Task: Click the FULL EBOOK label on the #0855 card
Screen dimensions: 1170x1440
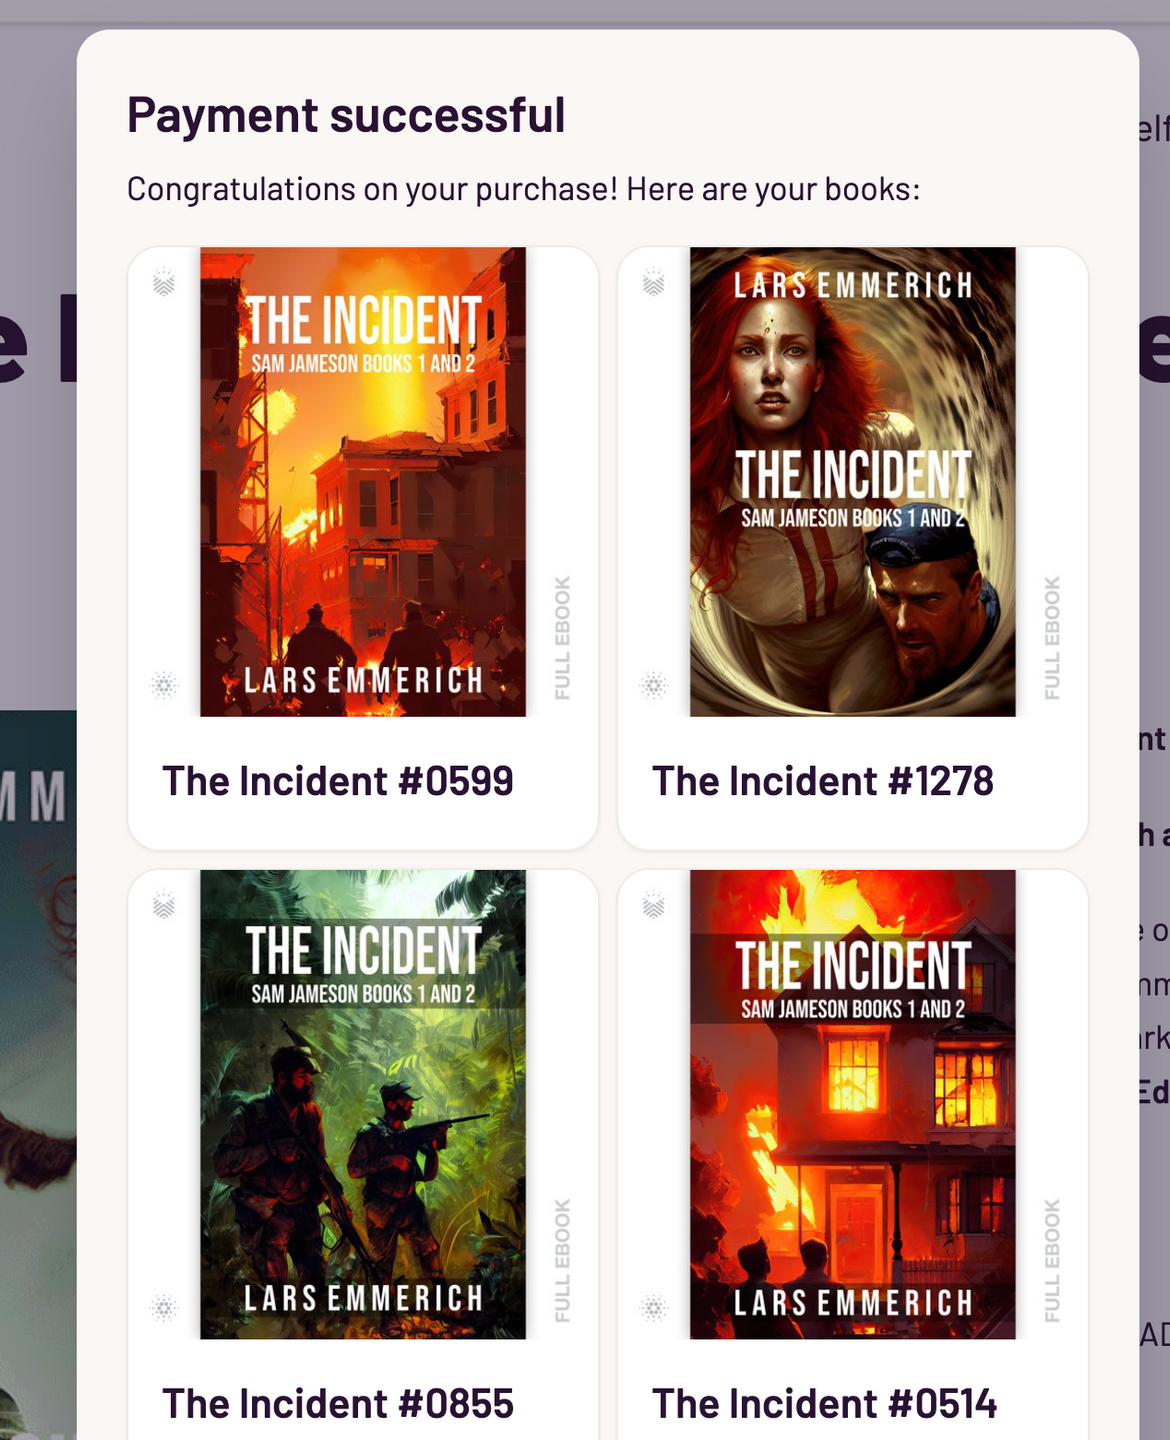Action: point(562,1261)
